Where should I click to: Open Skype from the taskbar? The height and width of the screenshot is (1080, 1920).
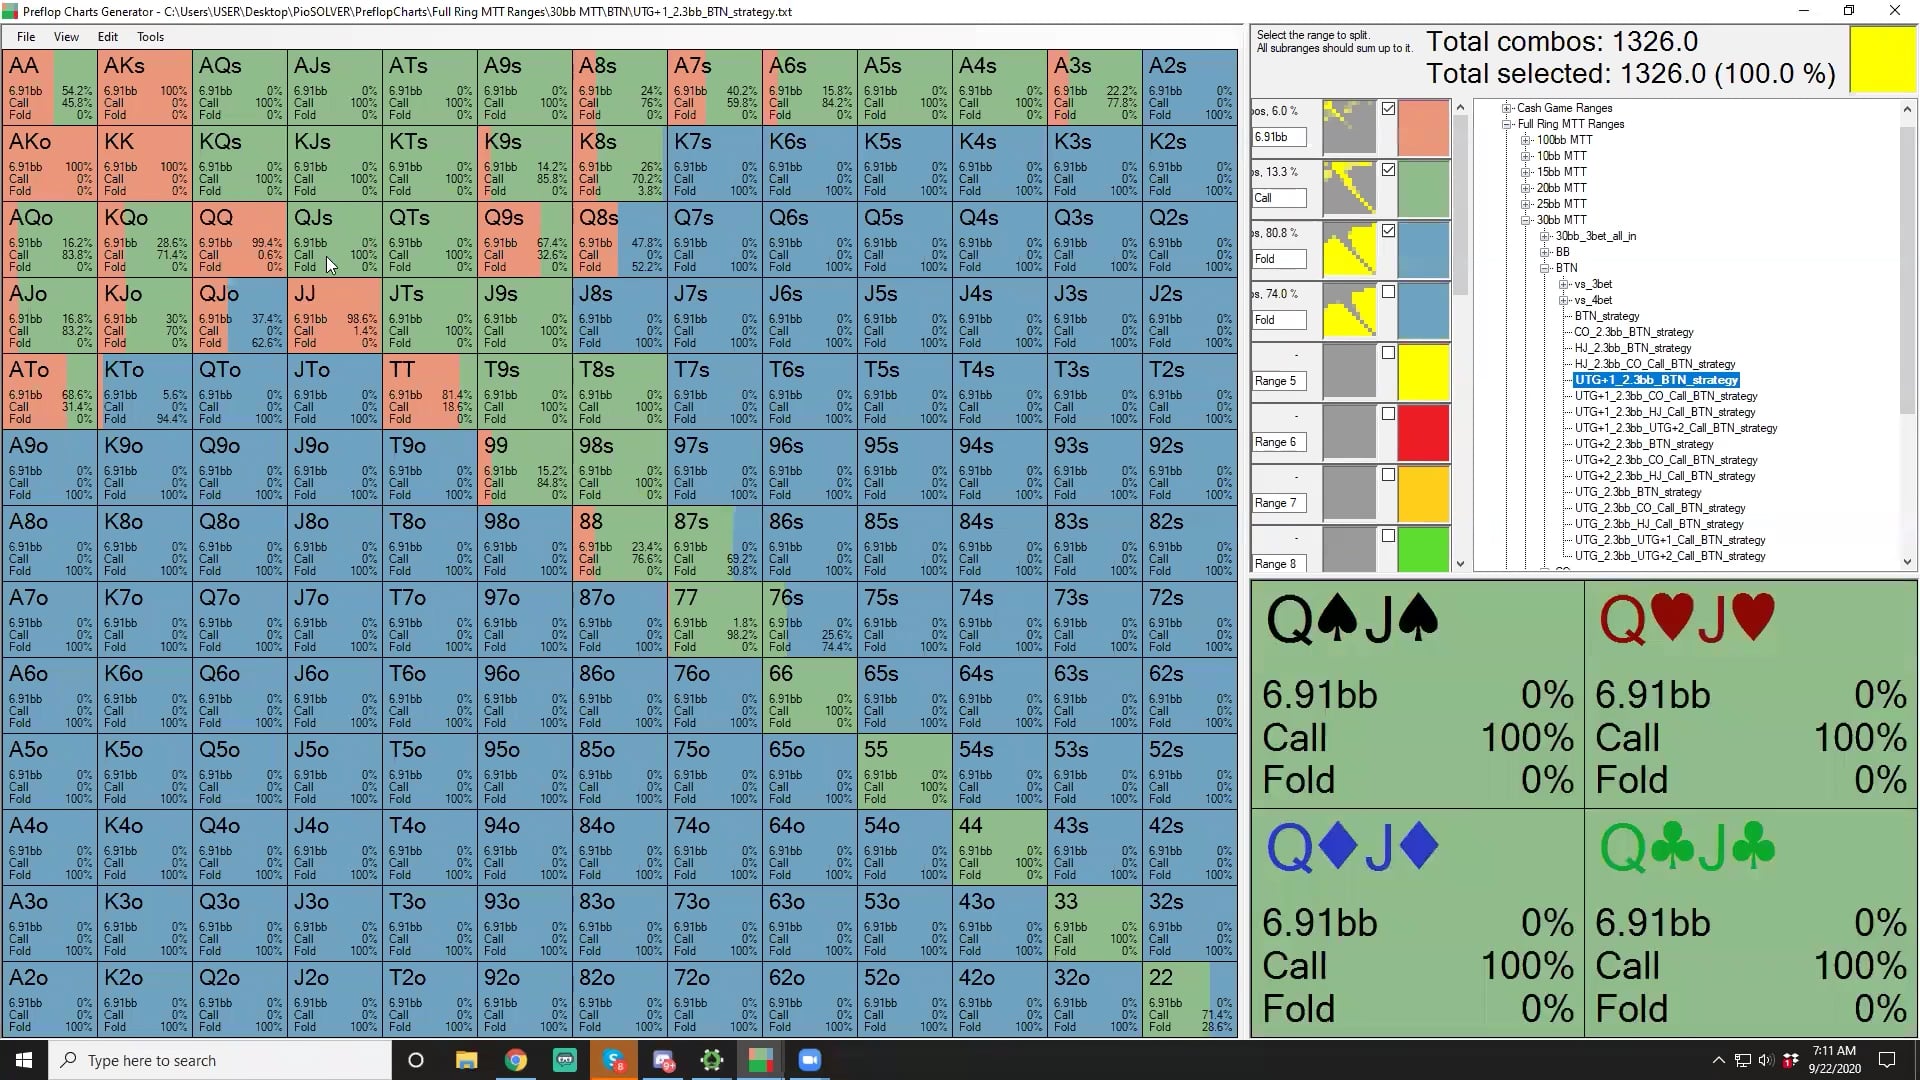point(614,1060)
